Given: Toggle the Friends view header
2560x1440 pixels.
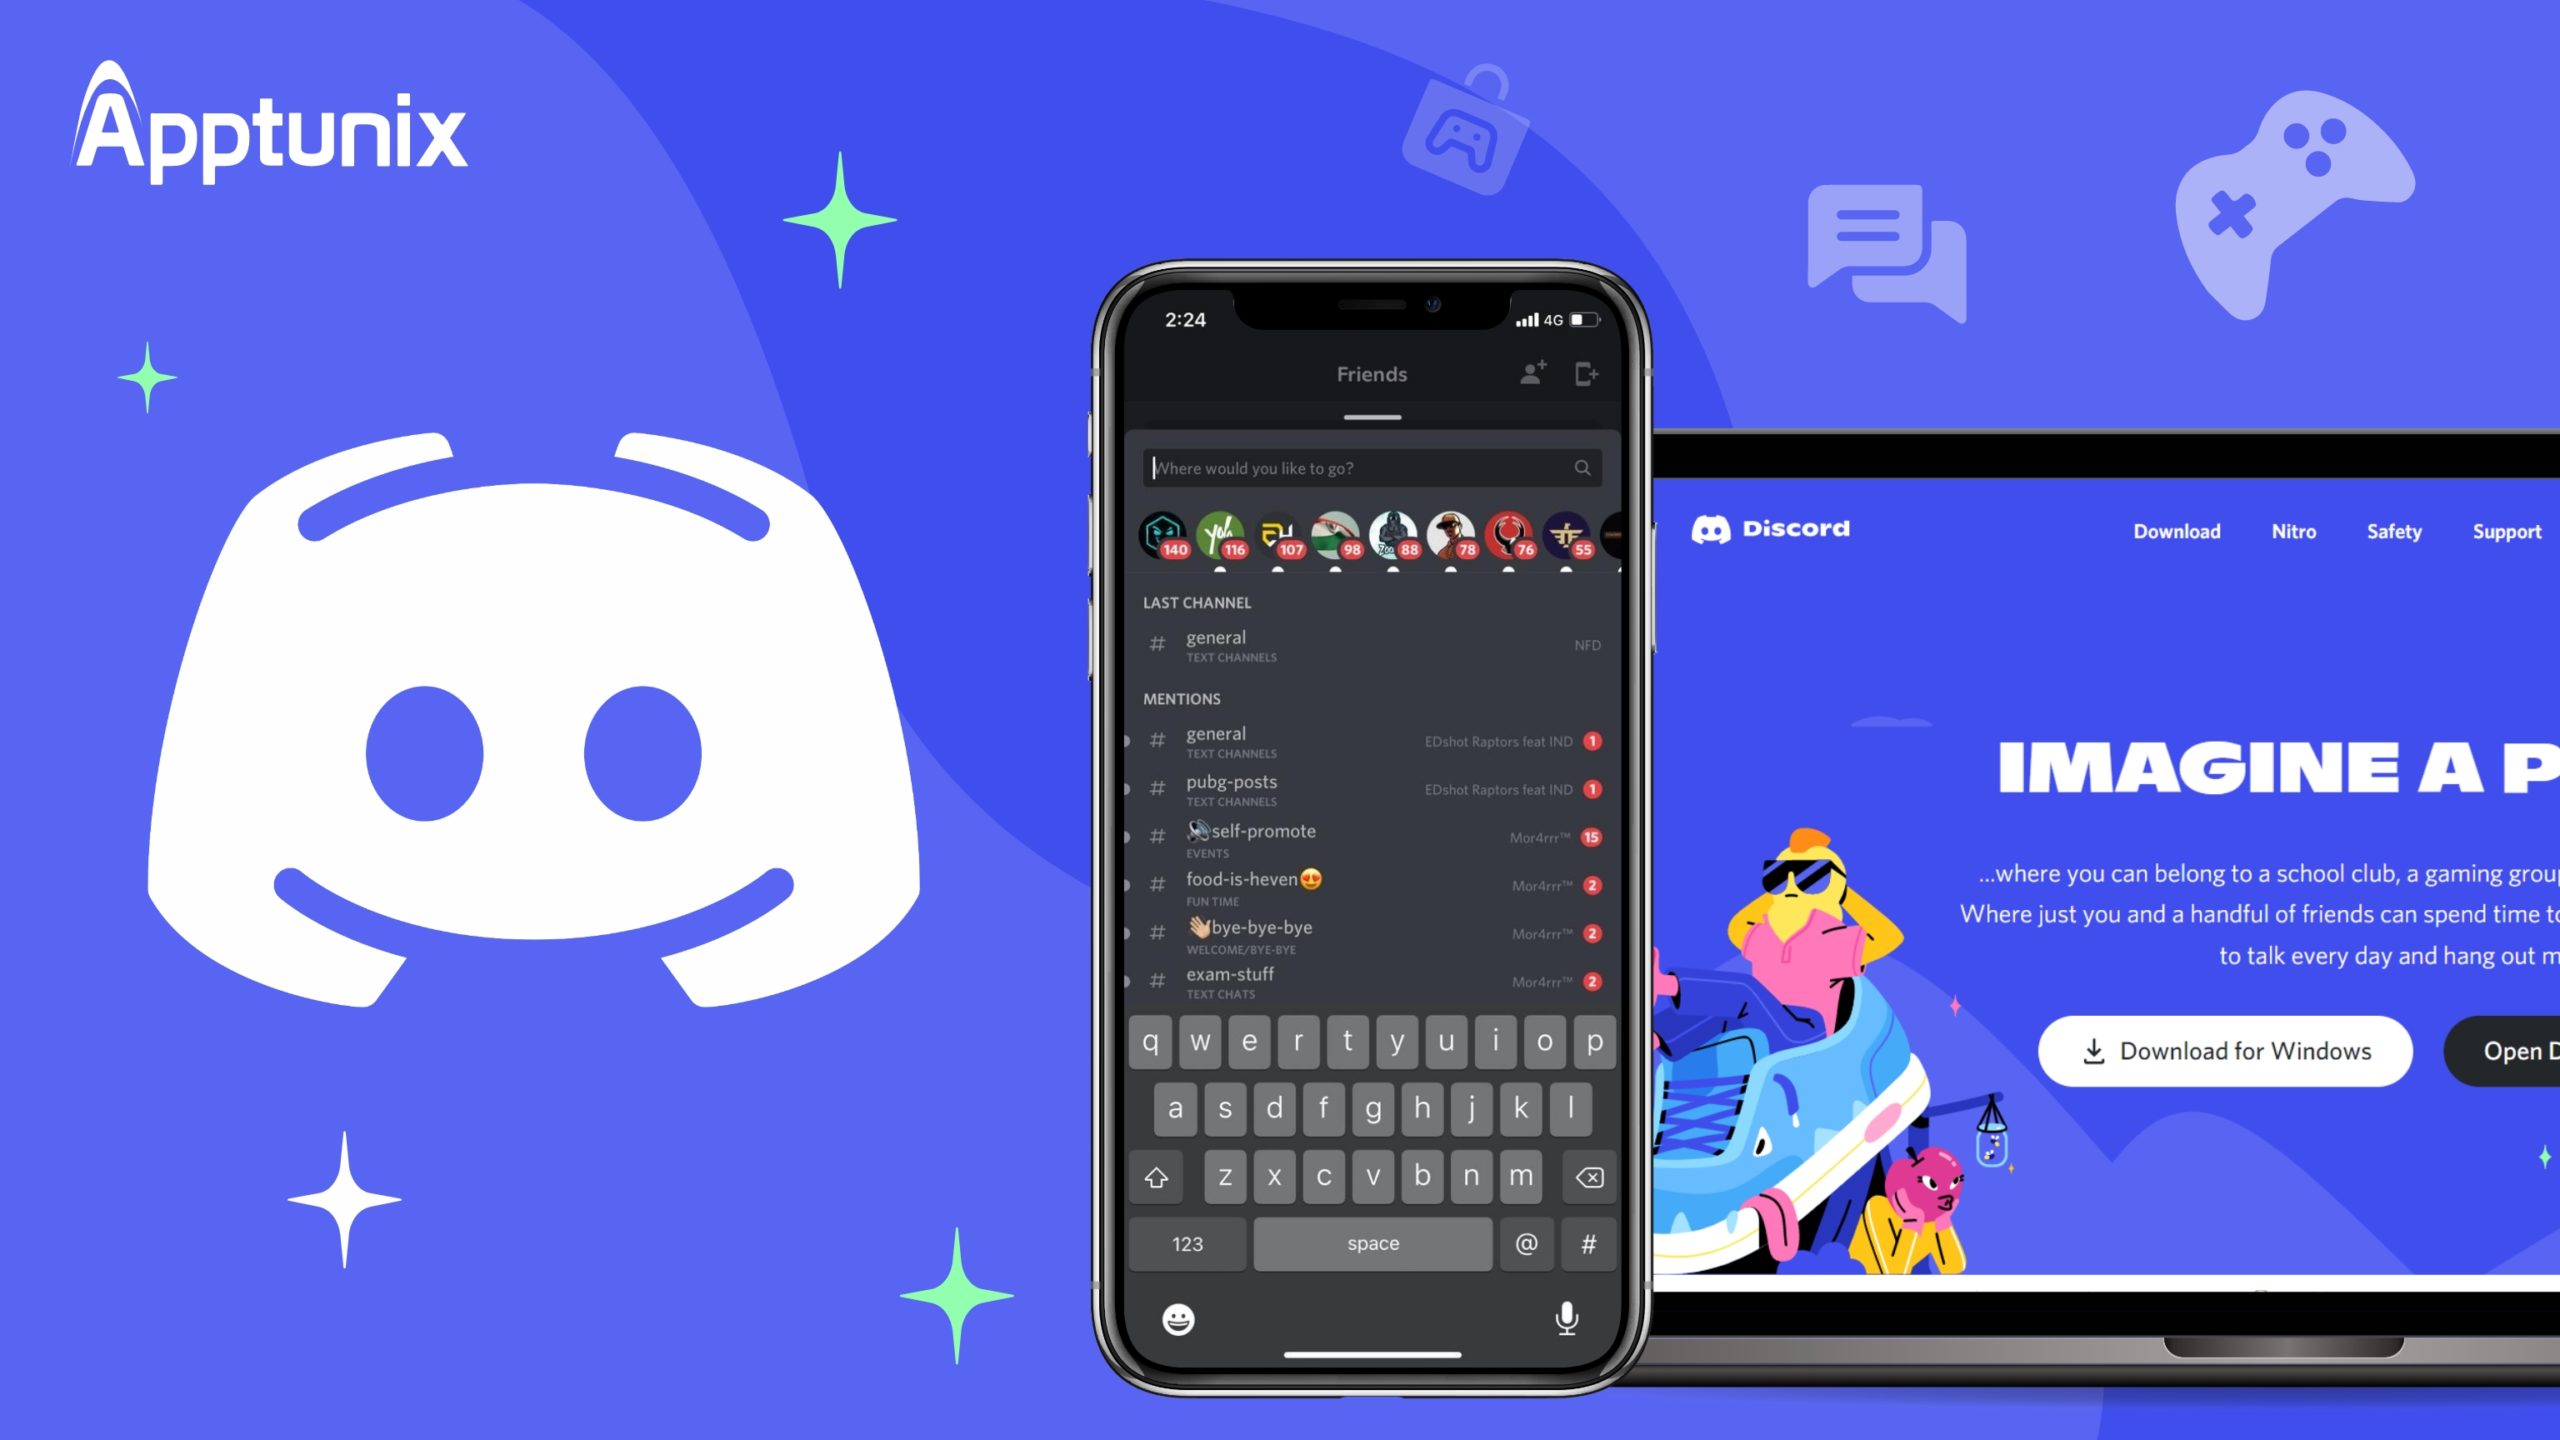Looking at the screenshot, I should [1368, 375].
